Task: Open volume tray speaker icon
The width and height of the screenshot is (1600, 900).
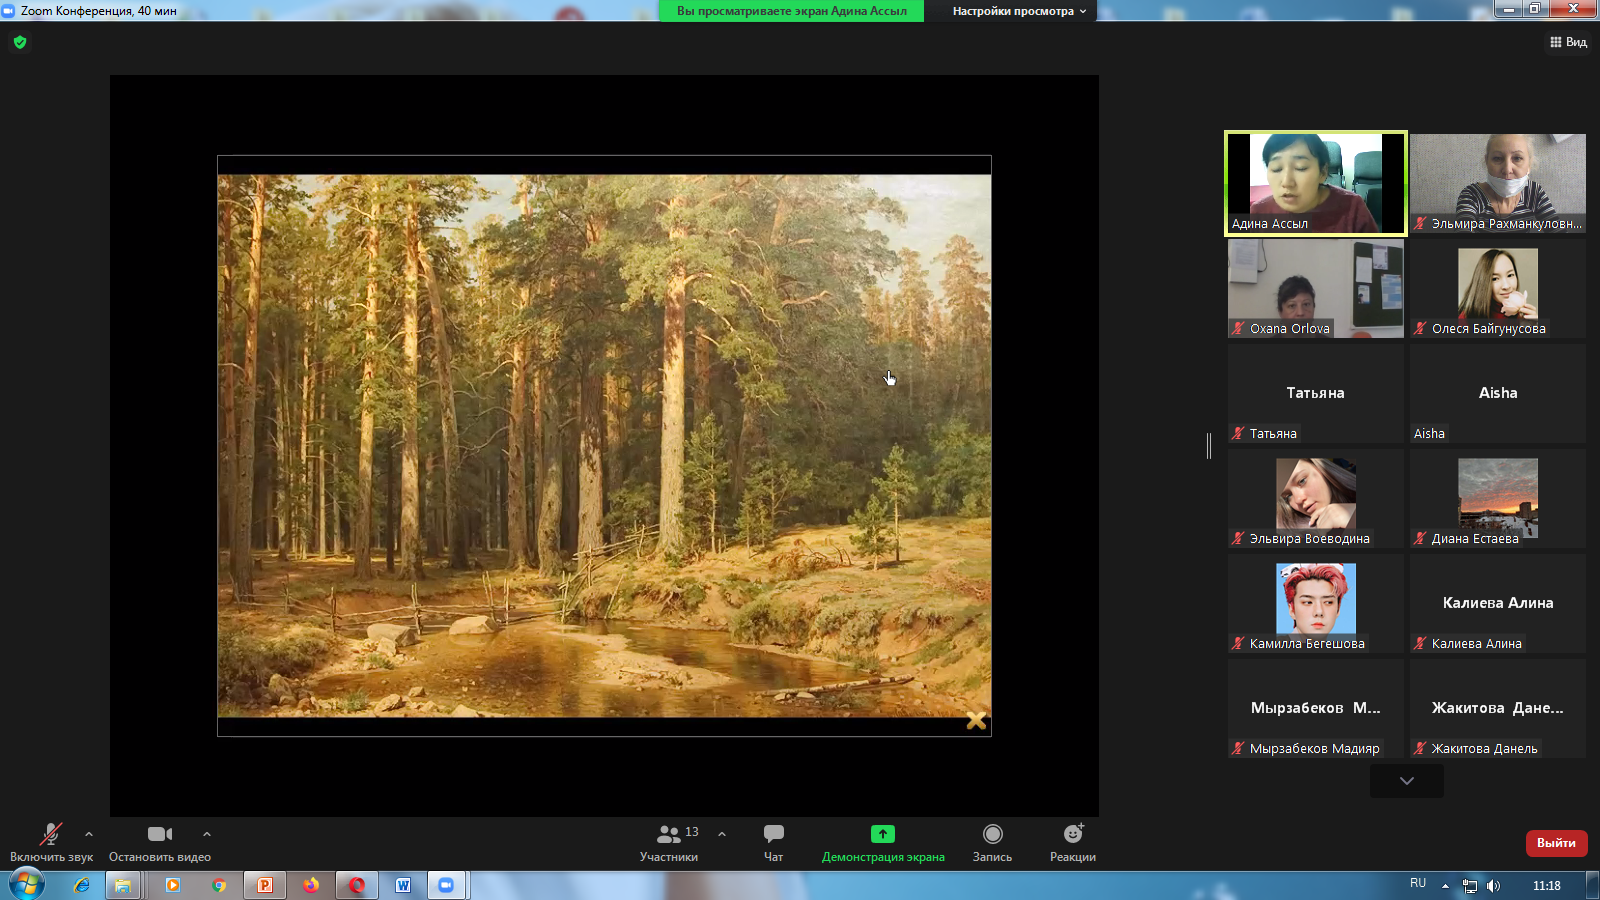Action: (x=1493, y=886)
